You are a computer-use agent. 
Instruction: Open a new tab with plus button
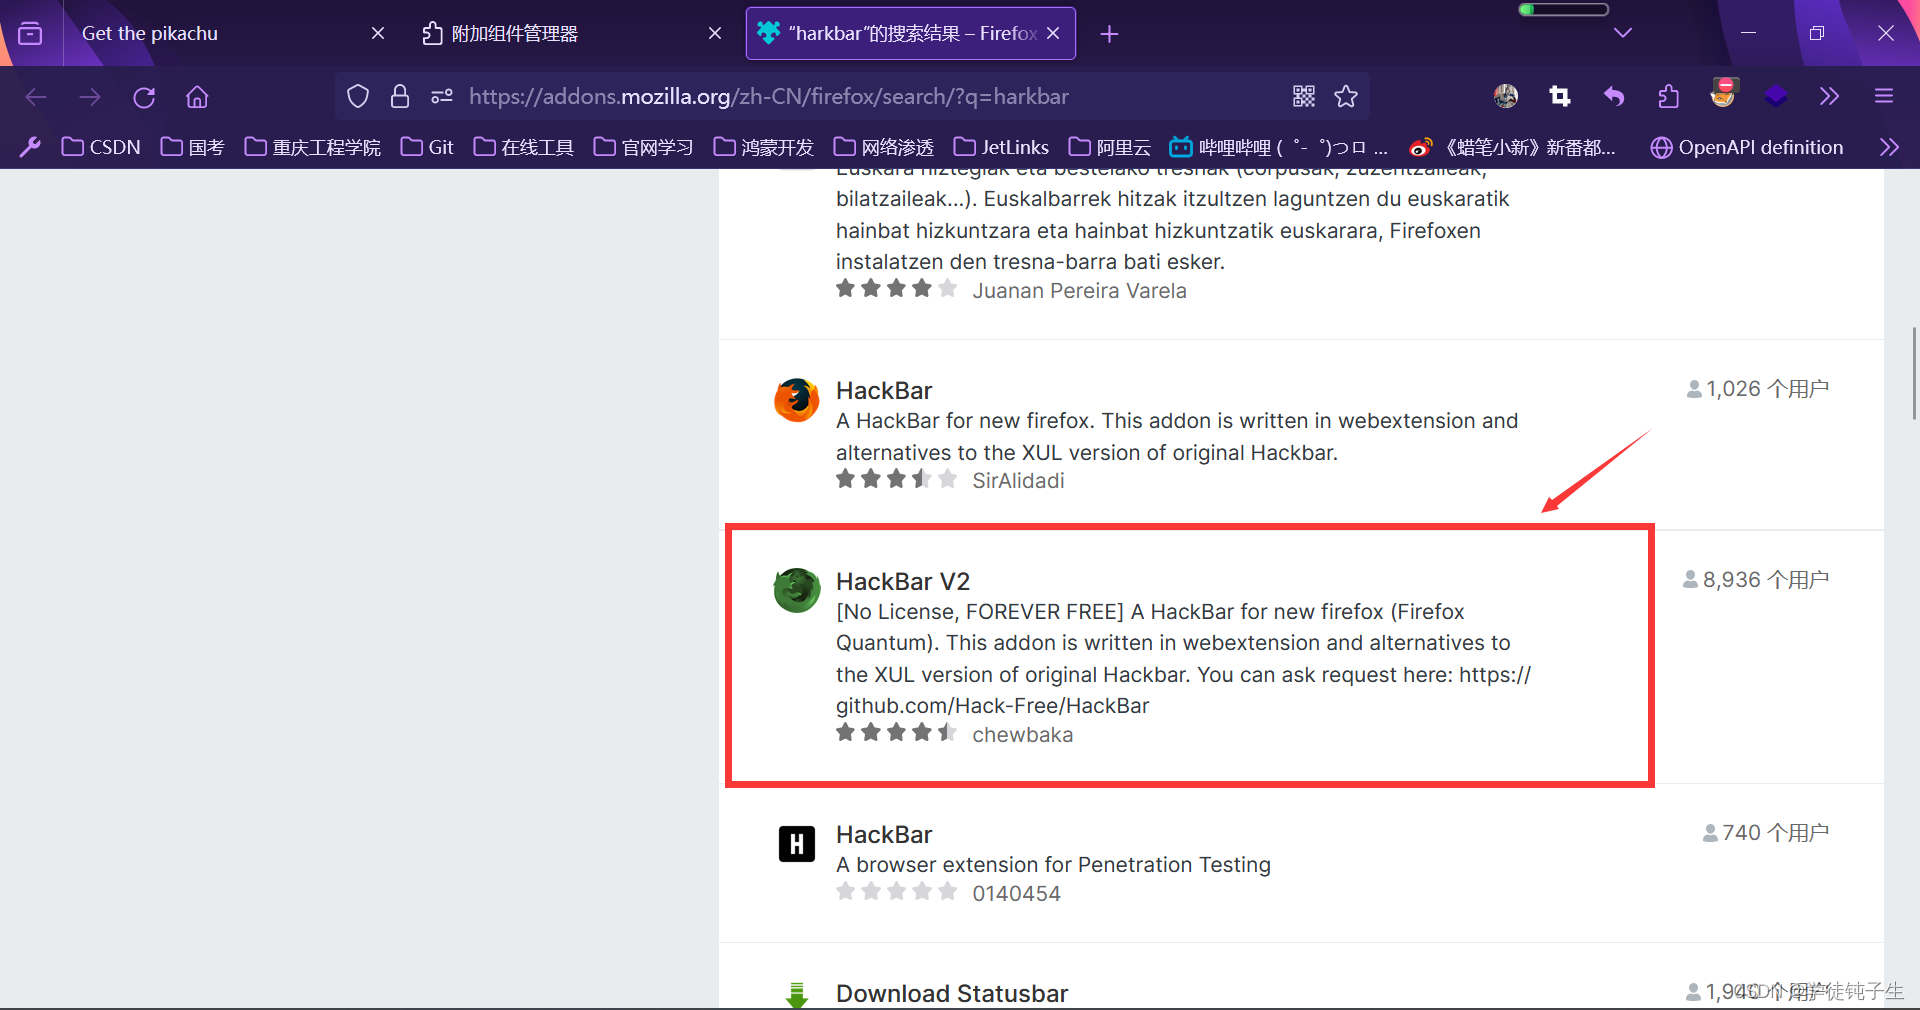[x=1109, y=34]
